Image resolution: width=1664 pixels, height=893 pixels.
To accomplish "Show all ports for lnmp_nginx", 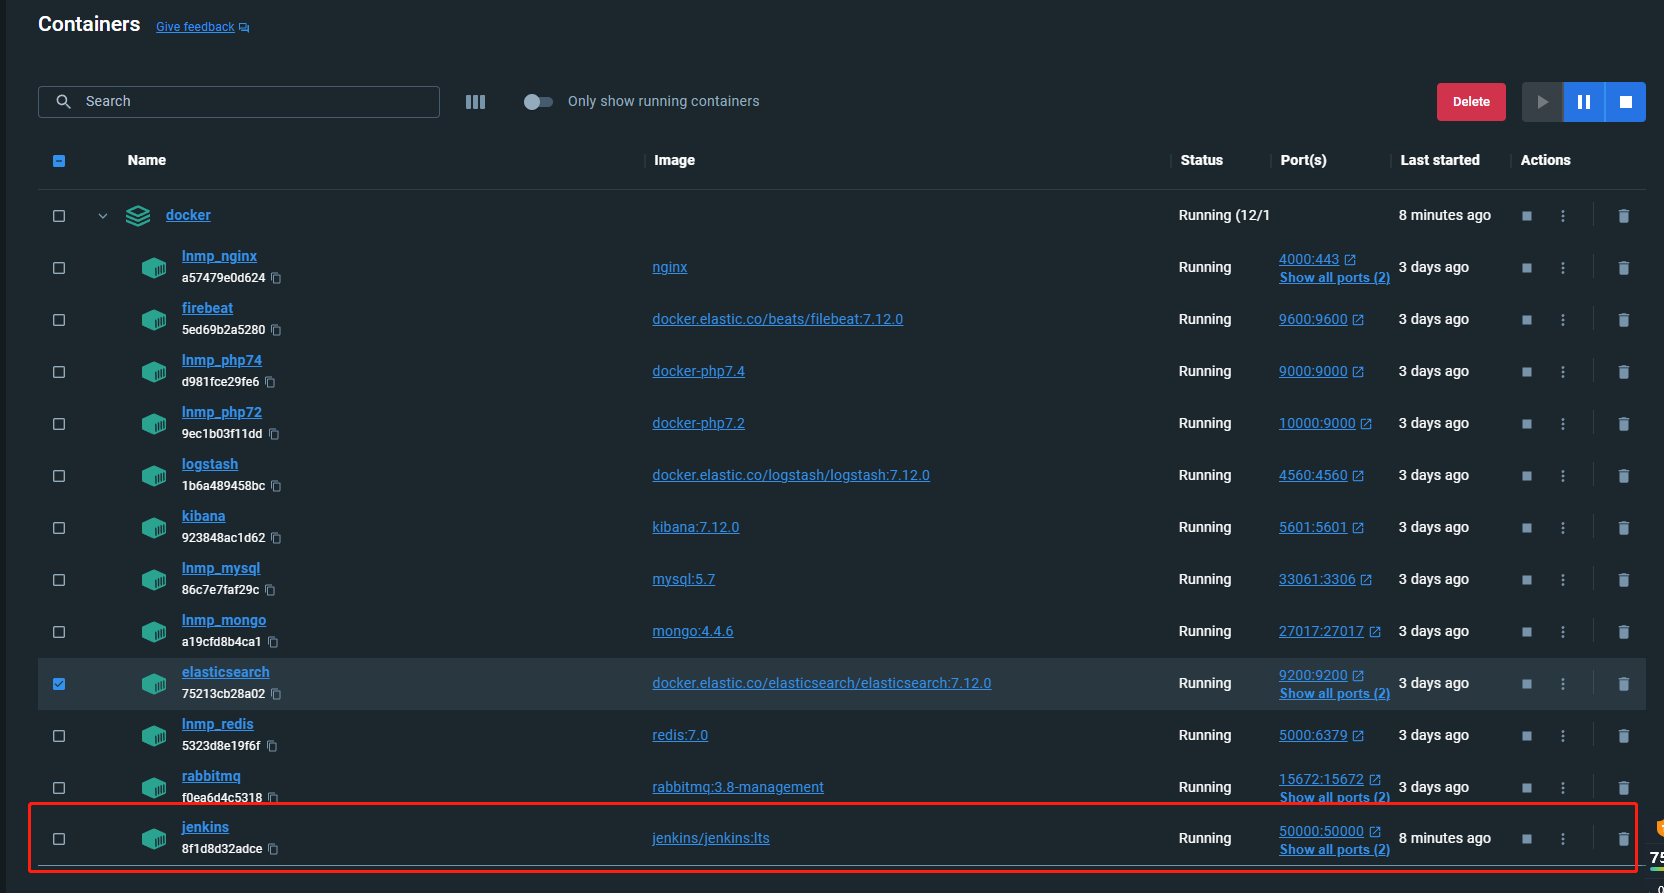I will coord(1335,278).
